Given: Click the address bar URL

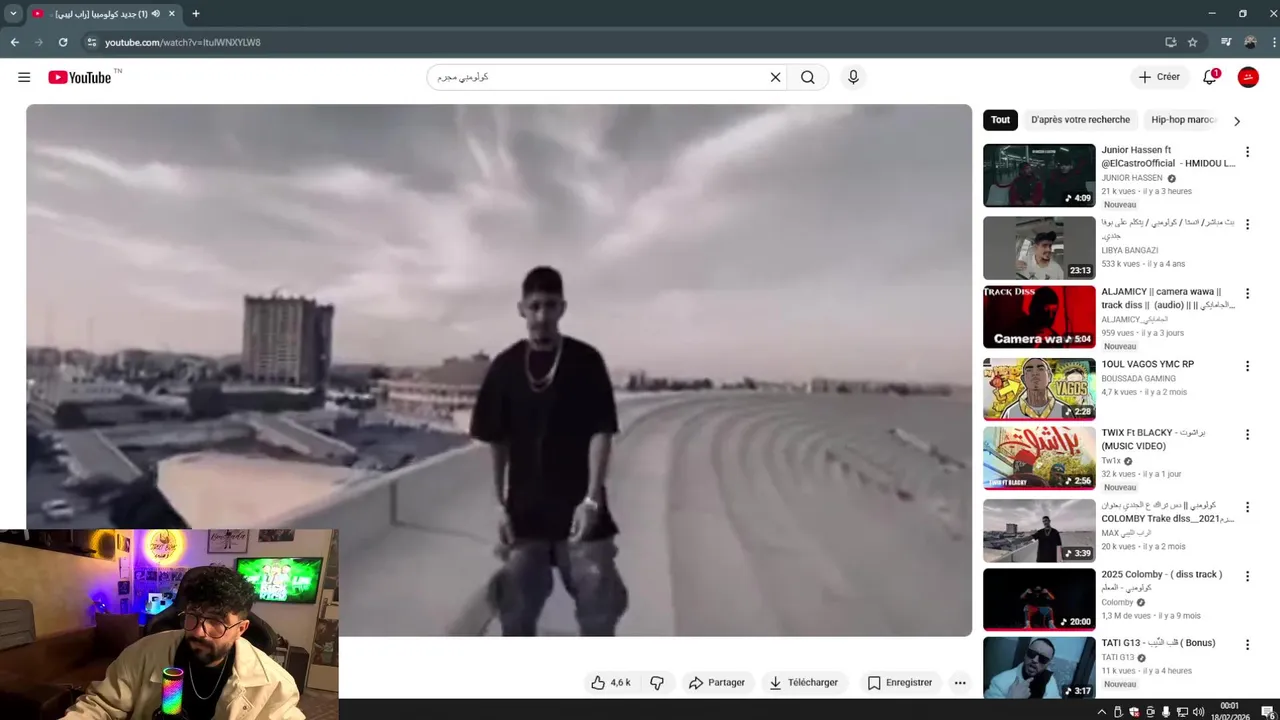Looking at the screenshot, I should pyautogui.click(x=183, y=42).
